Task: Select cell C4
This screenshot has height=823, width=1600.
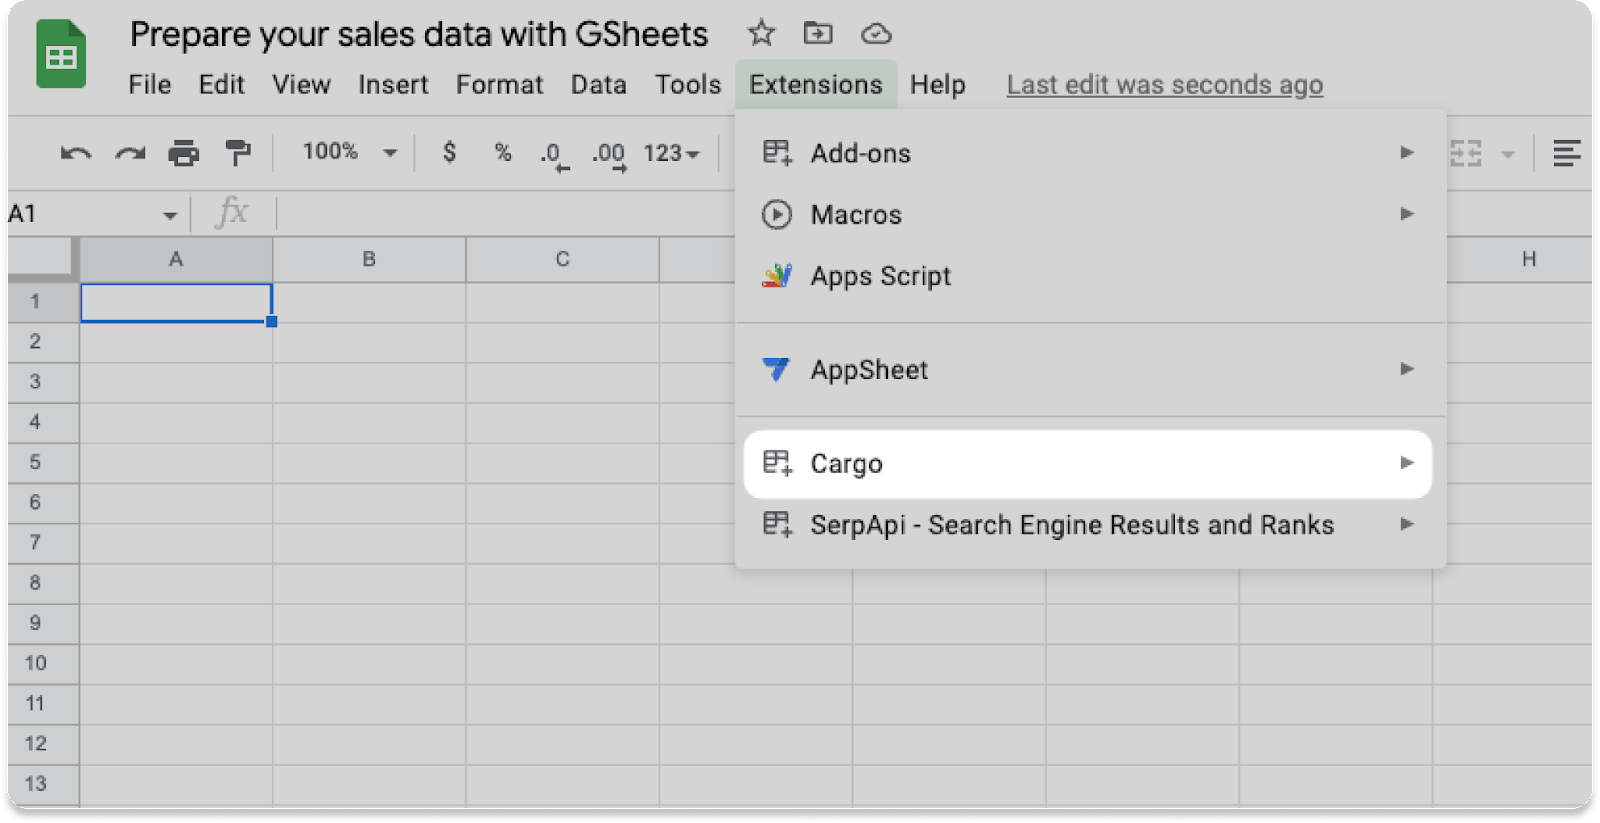Action: 562,423
